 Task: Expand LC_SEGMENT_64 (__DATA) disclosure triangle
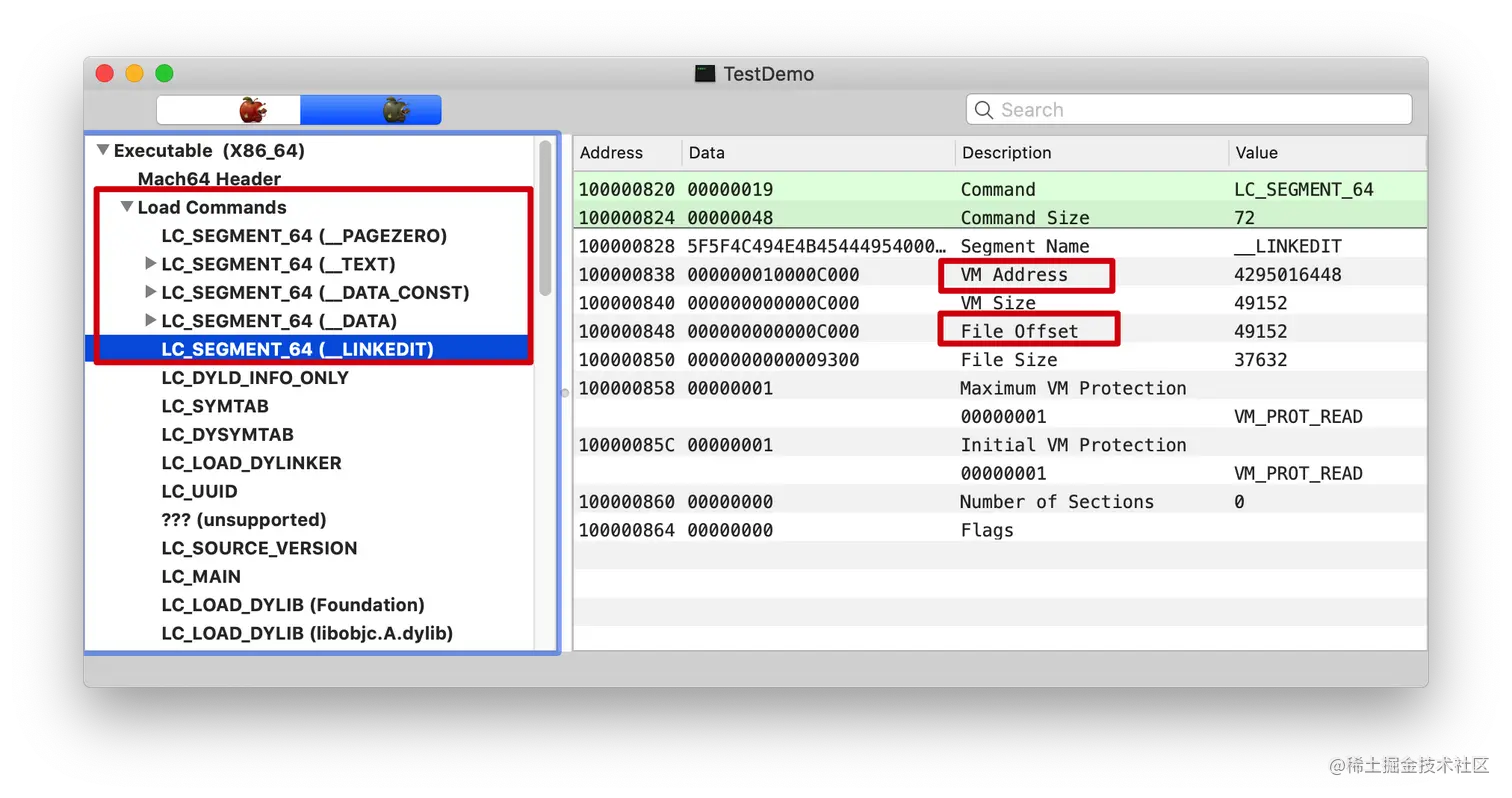point(150,320)
